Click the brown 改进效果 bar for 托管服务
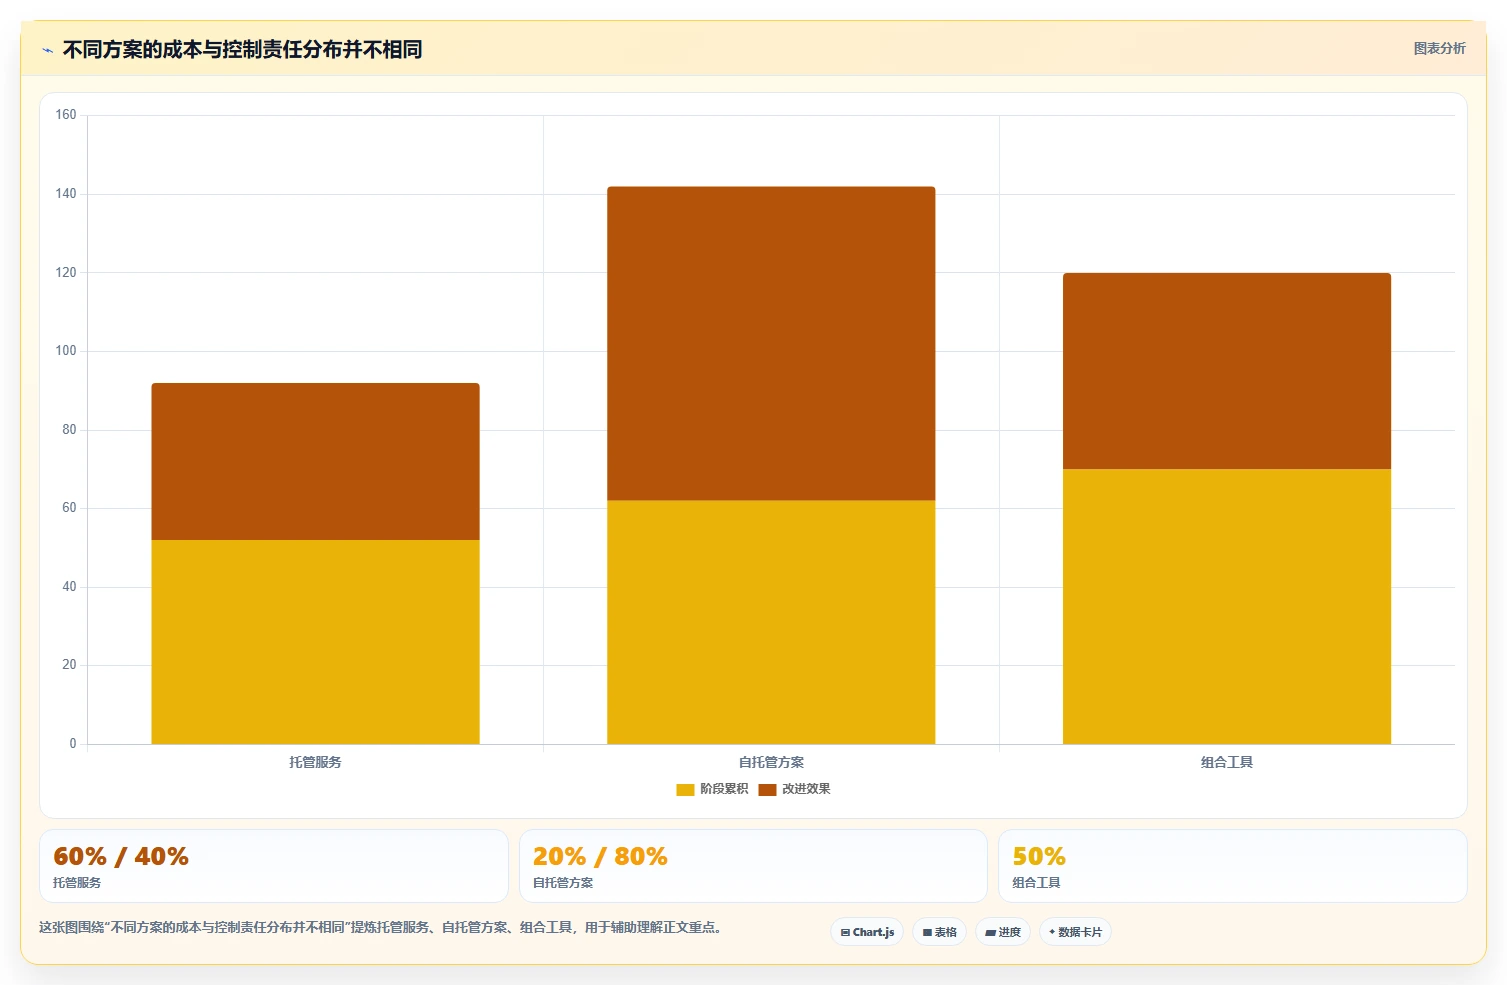Screen dimensions: 1507x985 pos(315,462)
